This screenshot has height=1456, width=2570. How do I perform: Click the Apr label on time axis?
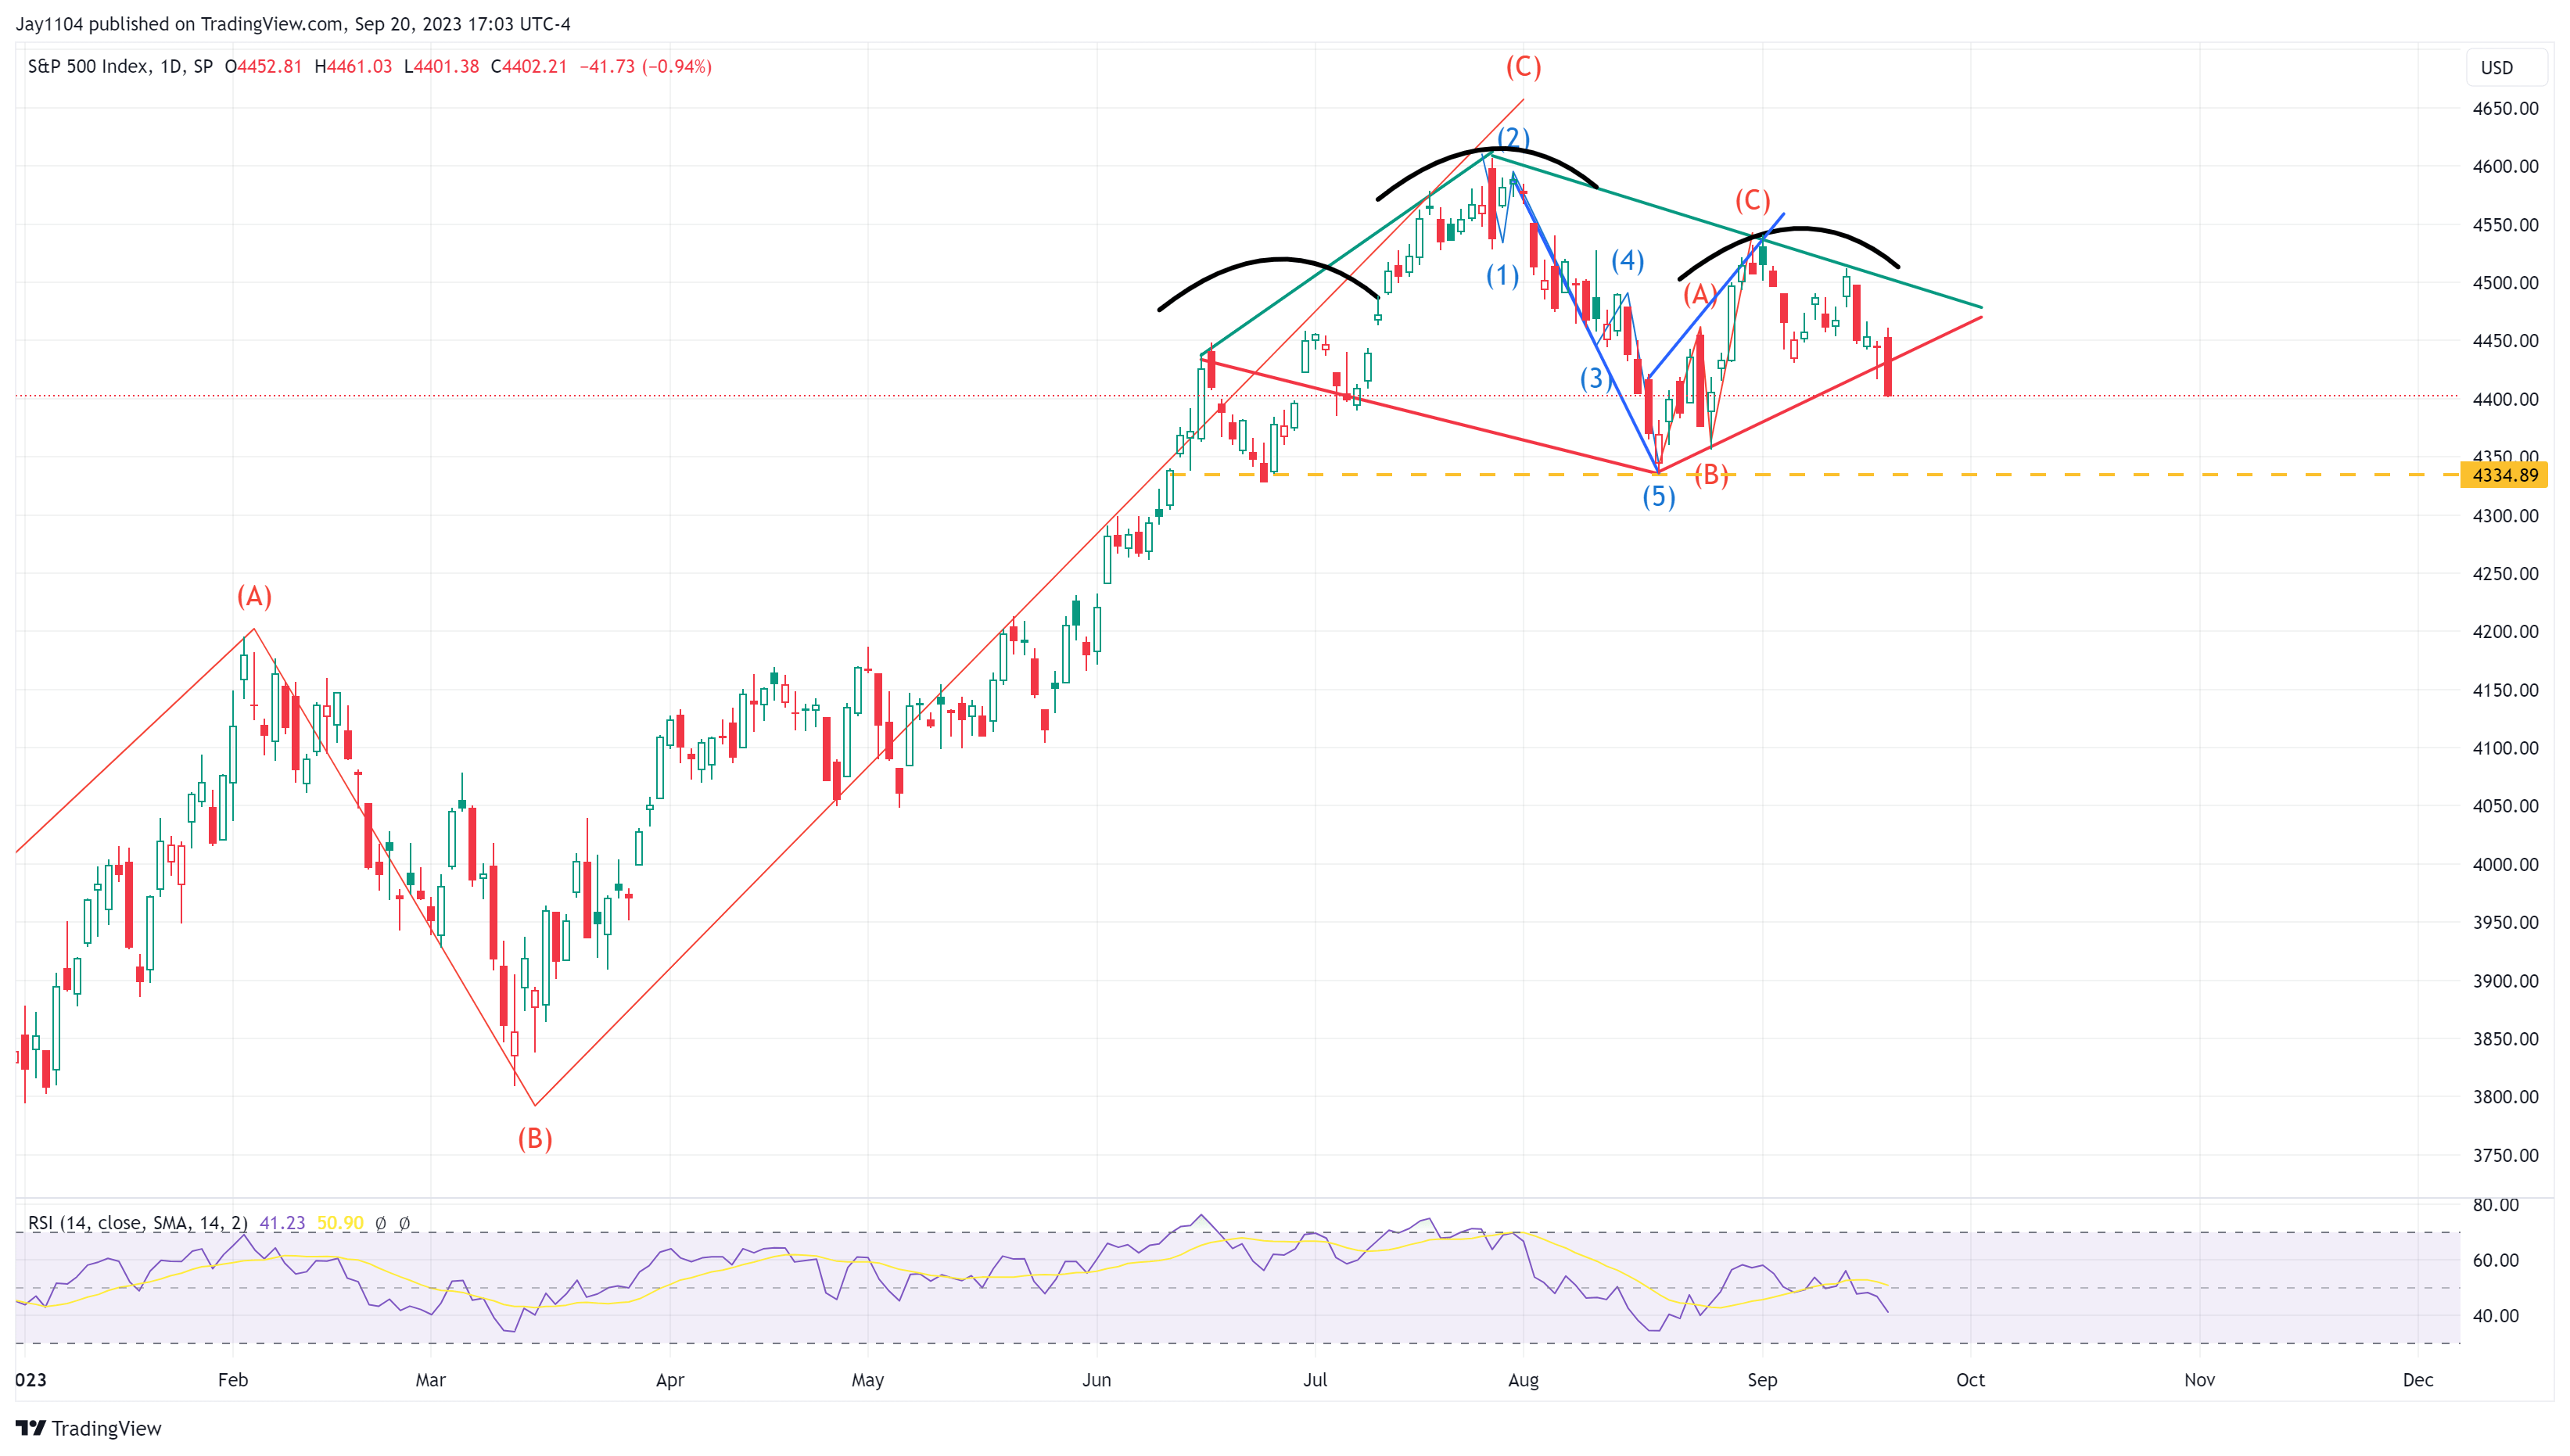pyautogui.click(x=670, y=1380)
